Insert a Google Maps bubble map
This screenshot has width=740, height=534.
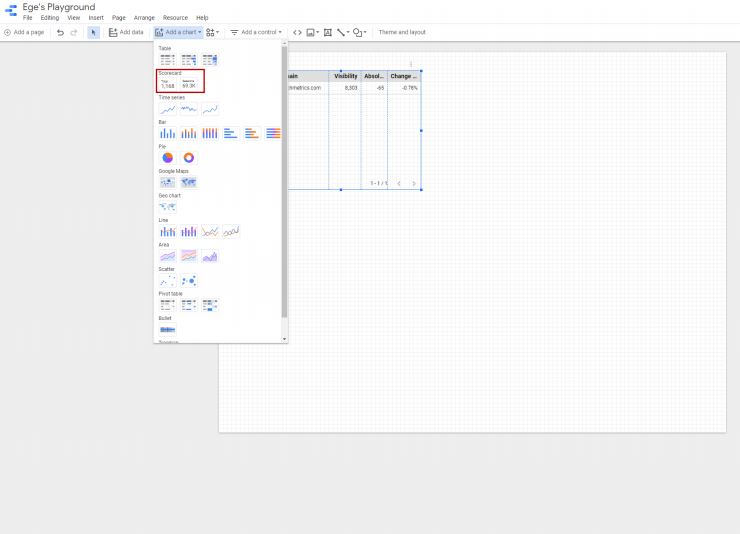pyautogui.click(x=168, y=182)
